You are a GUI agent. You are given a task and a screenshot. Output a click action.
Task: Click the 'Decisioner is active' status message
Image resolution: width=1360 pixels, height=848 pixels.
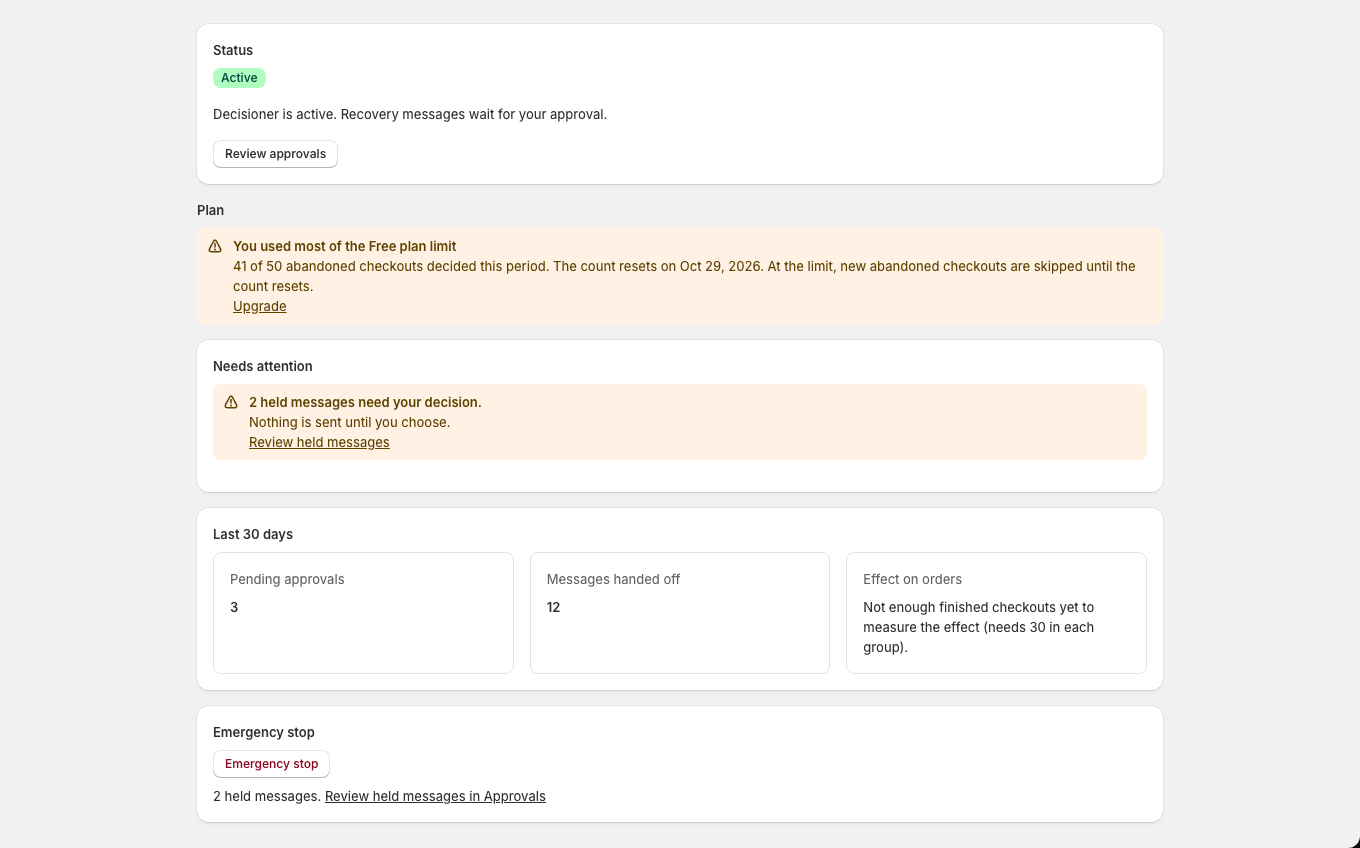point(410,114)
